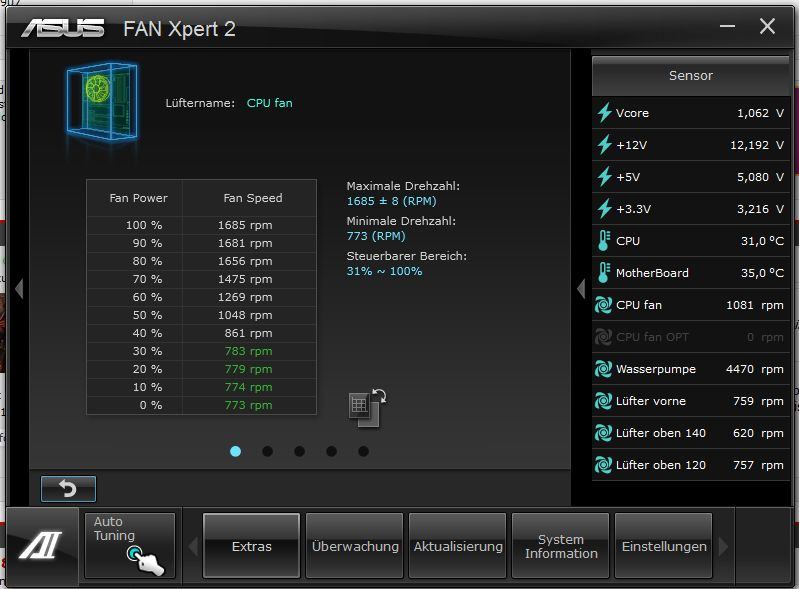Click the CPU thermometer icon

point(604,240)
